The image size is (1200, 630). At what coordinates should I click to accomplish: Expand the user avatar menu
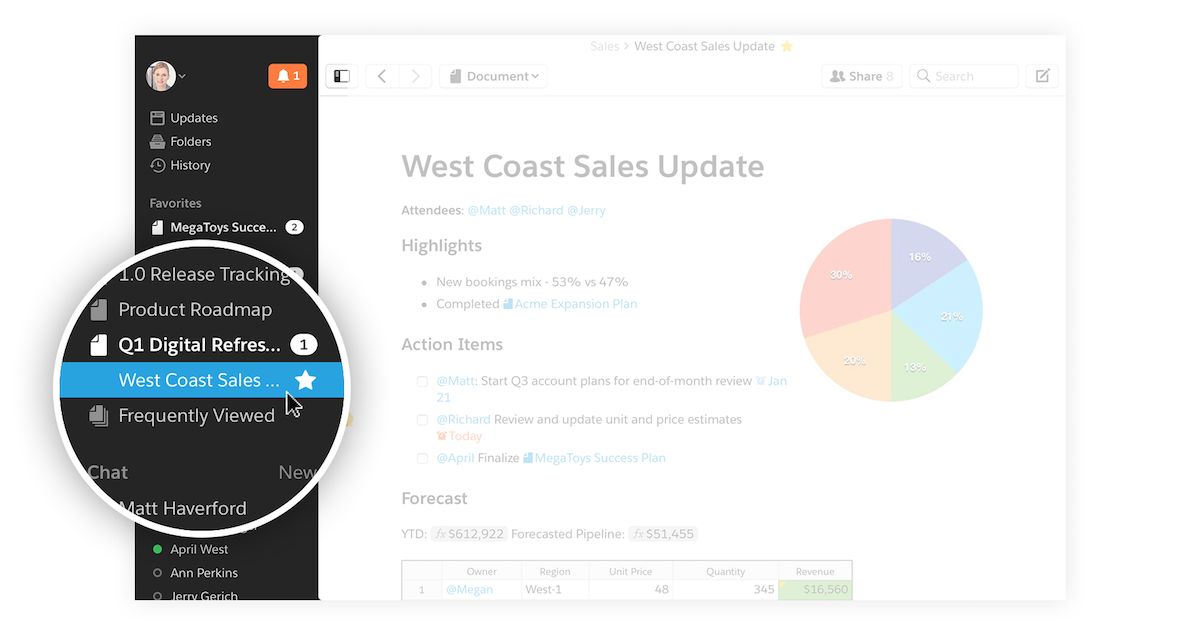pyautogui.click(x=166, y=76)
